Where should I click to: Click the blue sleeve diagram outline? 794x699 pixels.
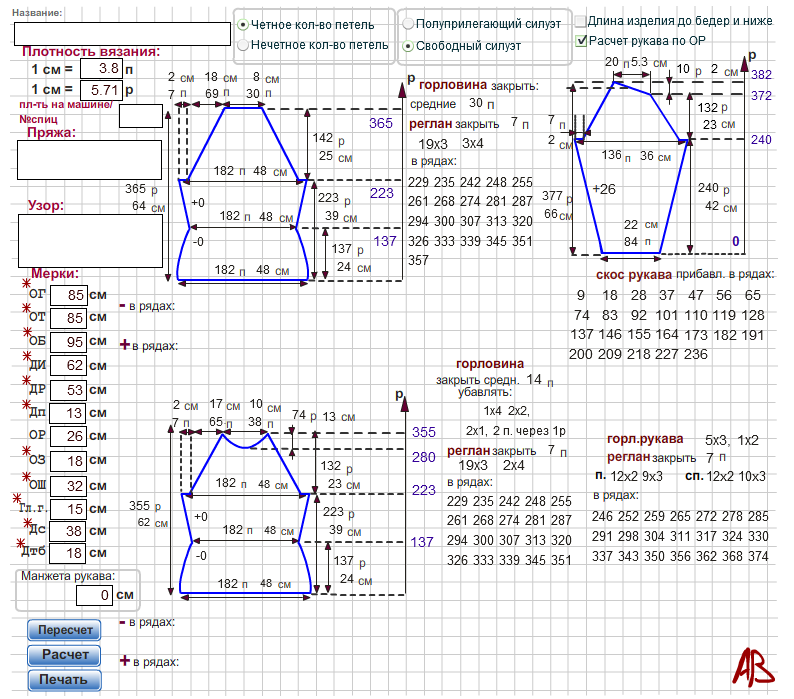pos(632,168)
